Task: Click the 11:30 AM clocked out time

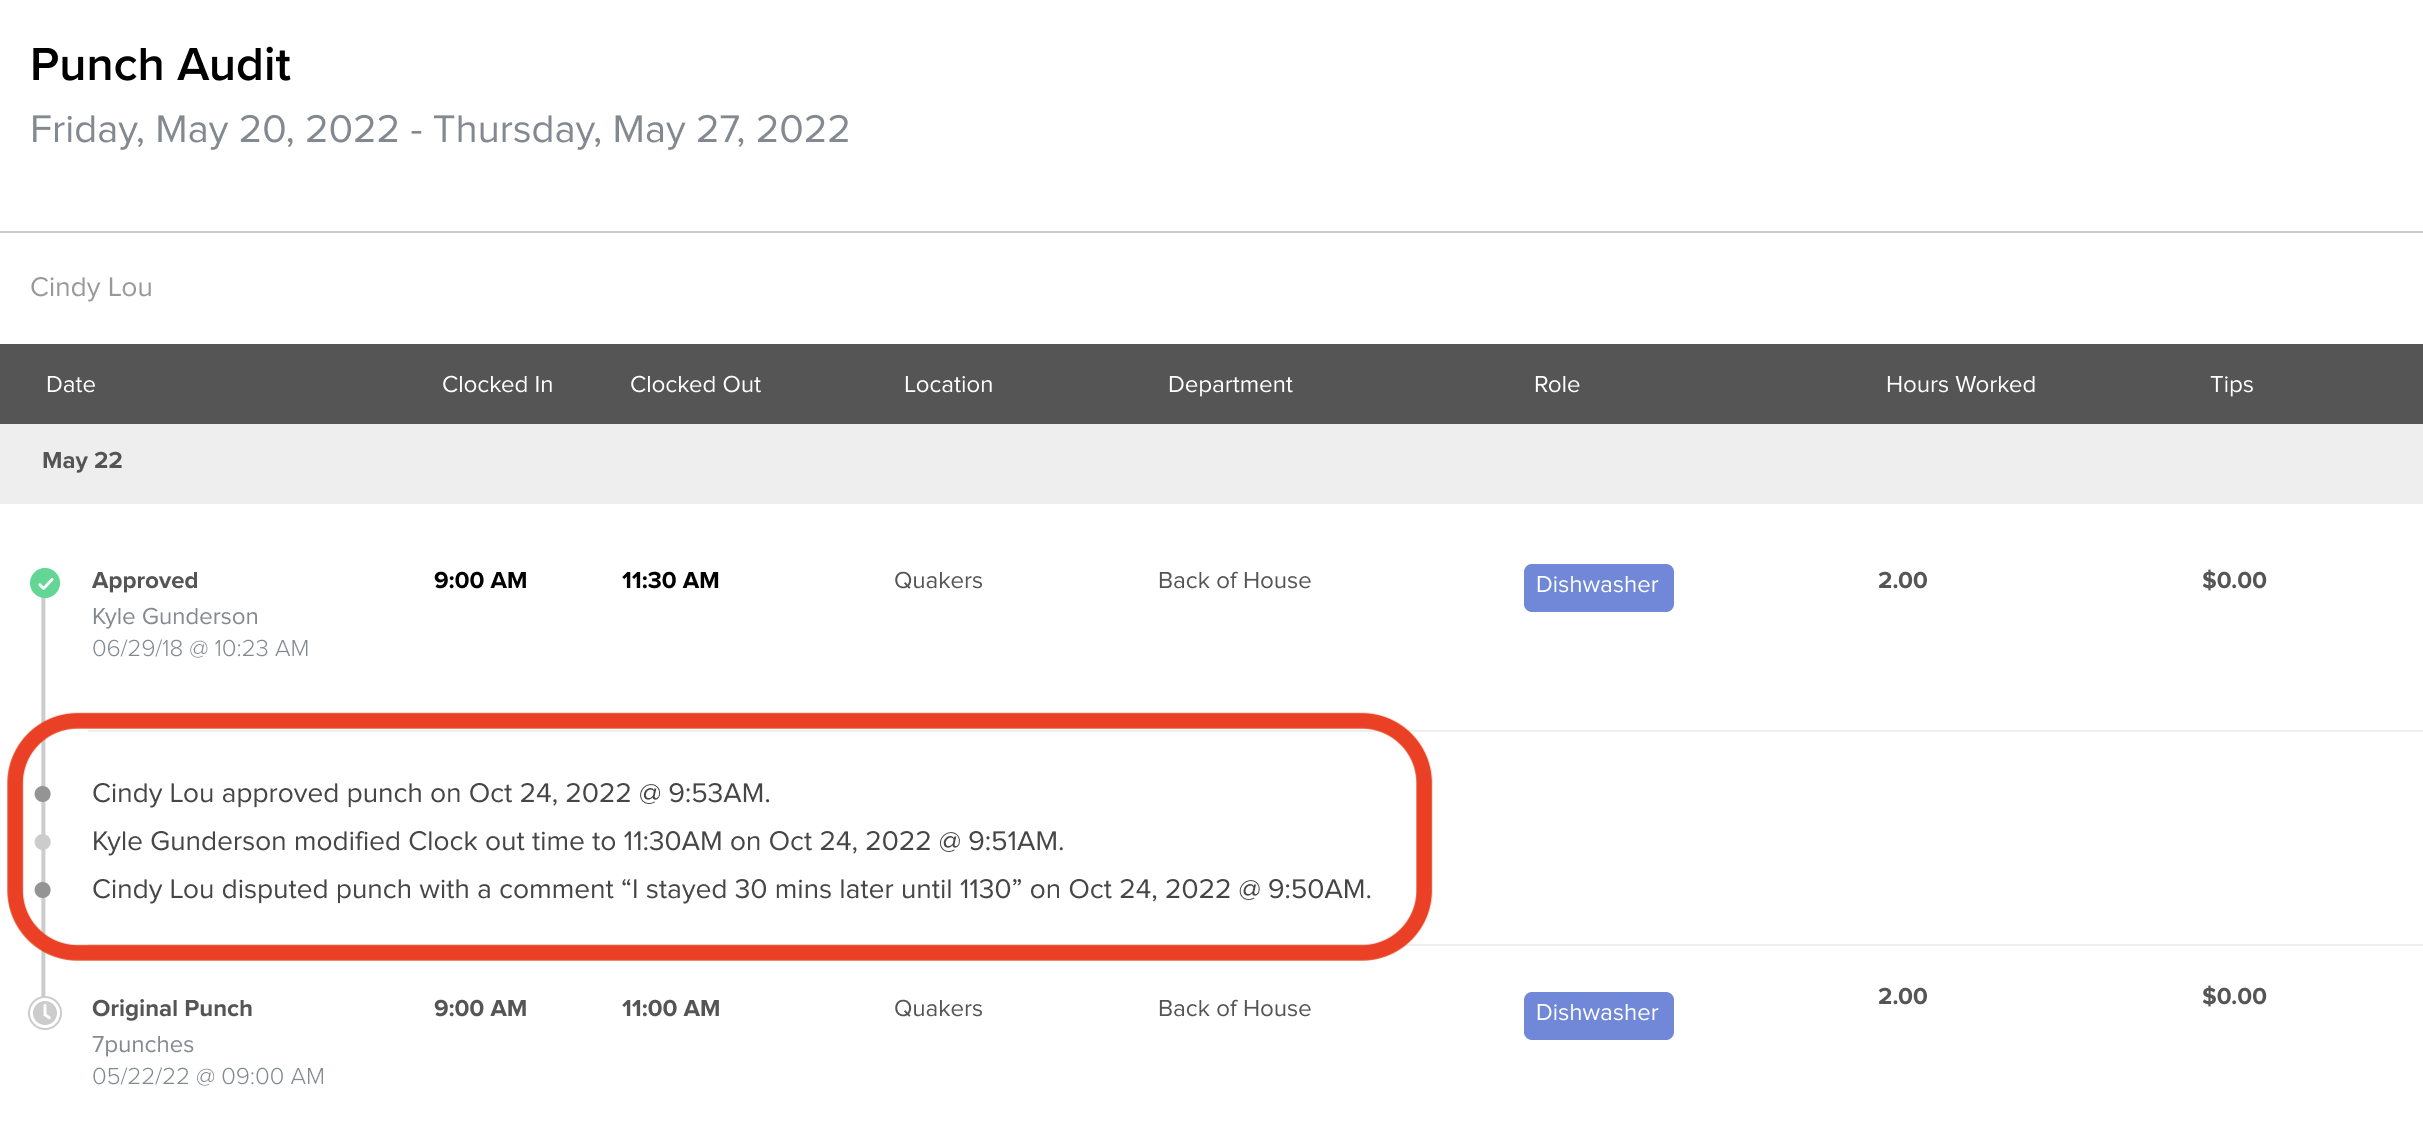Action: tap(670, 580)
